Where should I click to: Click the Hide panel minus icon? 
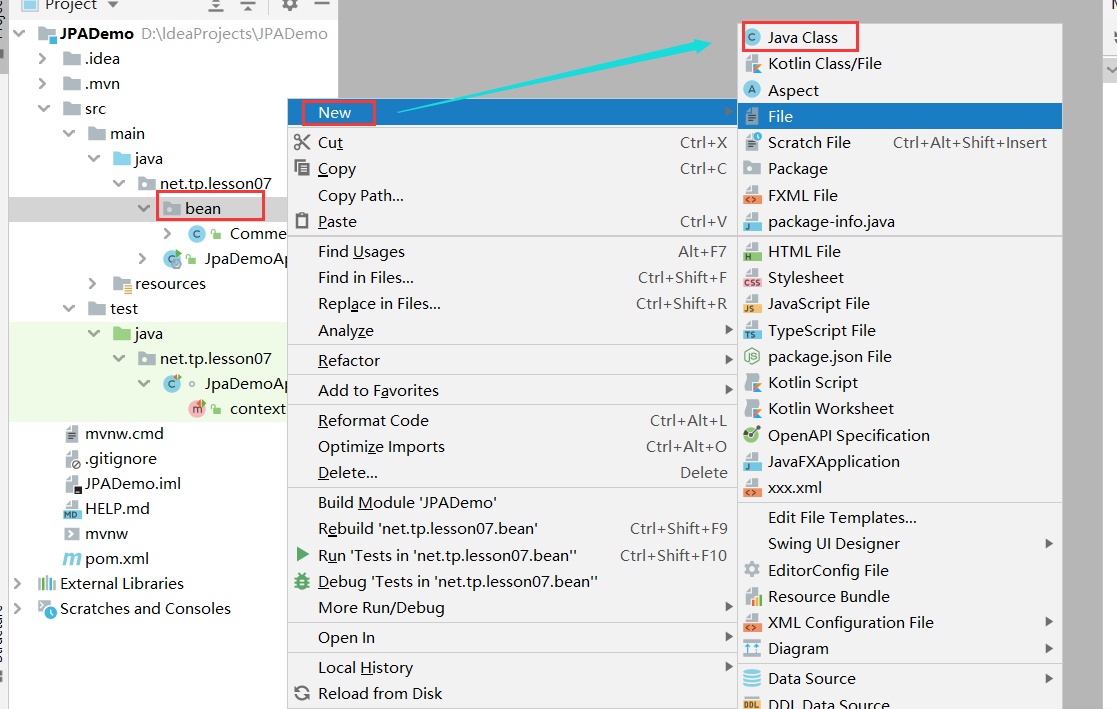[322, 4]
